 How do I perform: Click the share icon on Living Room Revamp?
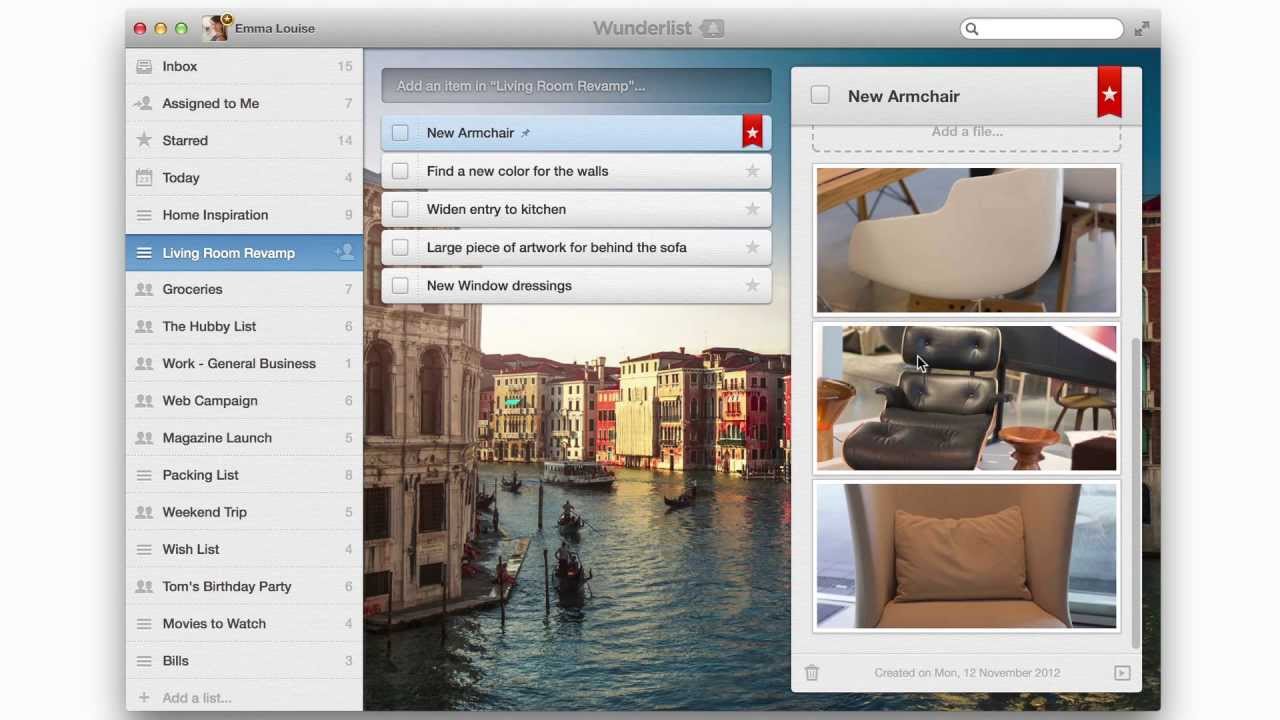click(x=345, y=253)
